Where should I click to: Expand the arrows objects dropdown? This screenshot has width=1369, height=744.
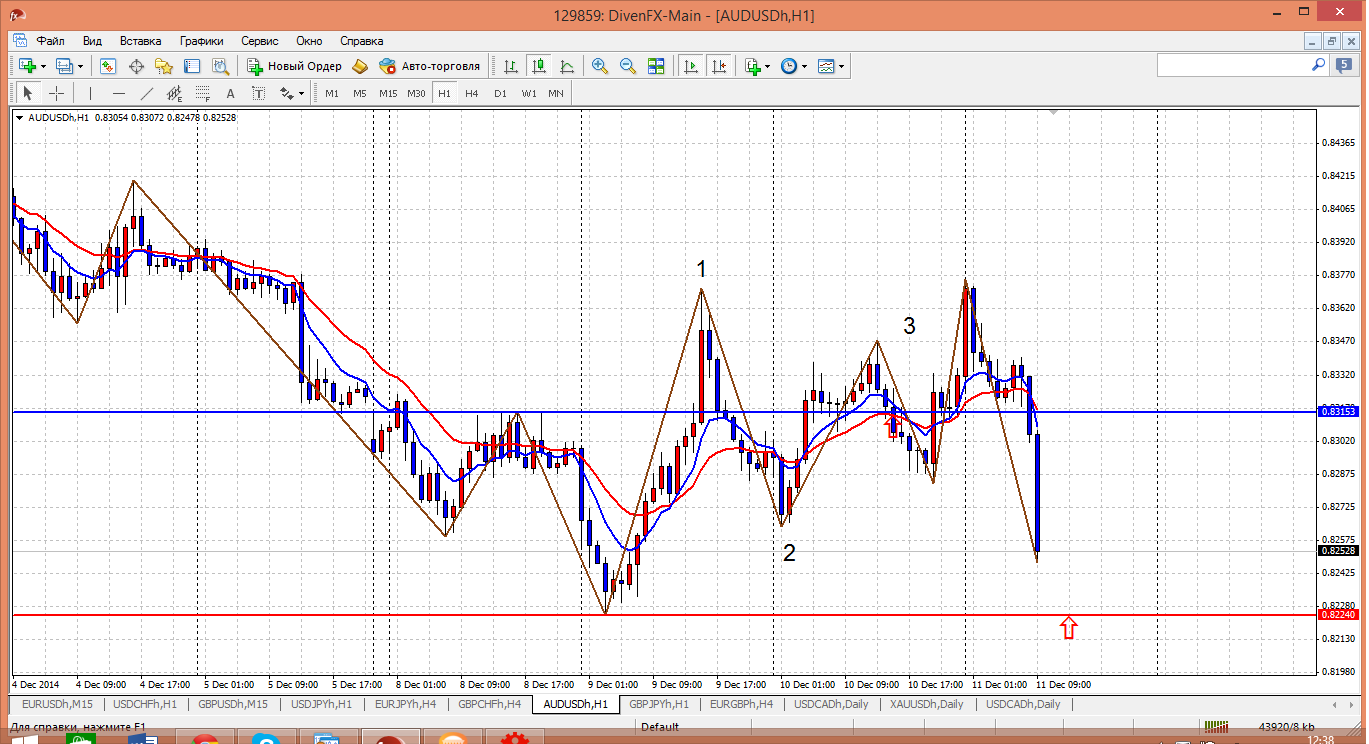[292, 93]
